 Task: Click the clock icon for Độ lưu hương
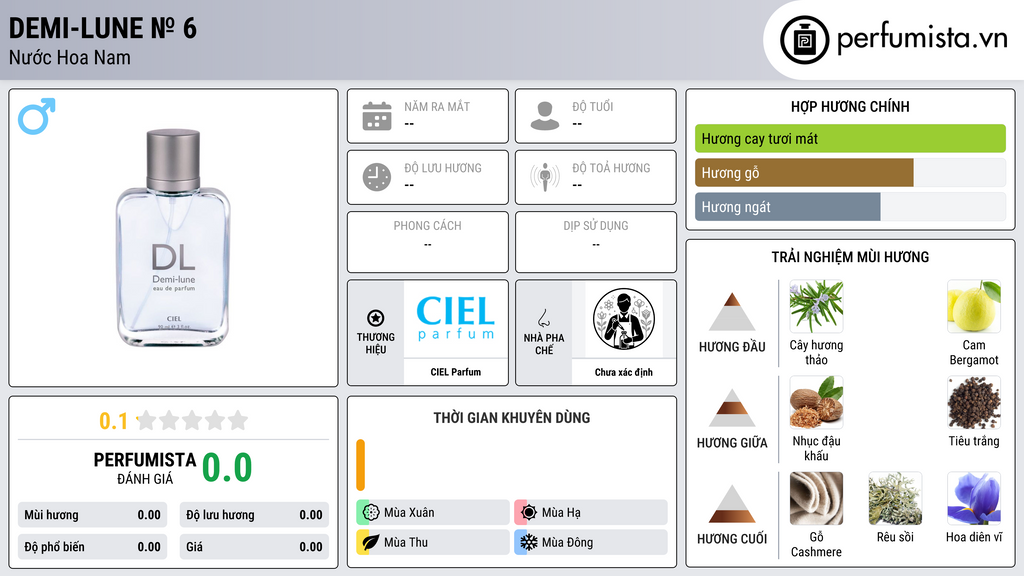click(x=377, y=177)
